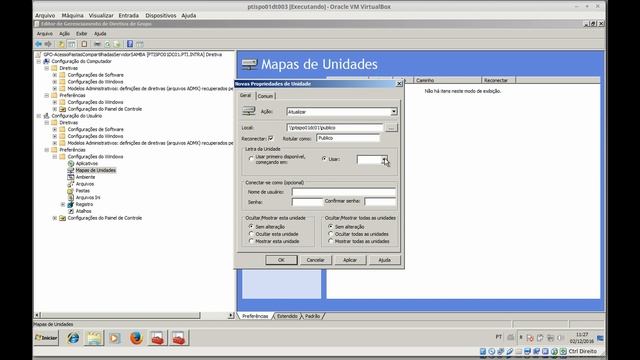Image resolution: width=640 pixels, height=360 pixels.
Task: Click the Senha password field
Action: (307, 202)
